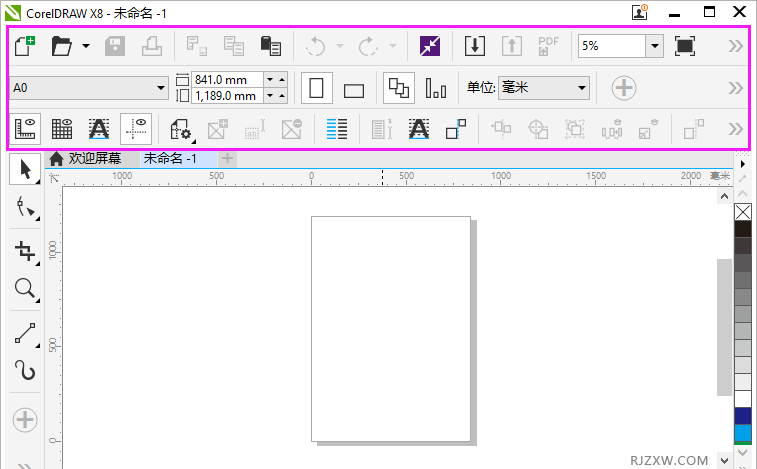This screenshot has height=469, width=757.
Task: Switch to the 未命名 -1 document tab
Action: tap(170, 158)
